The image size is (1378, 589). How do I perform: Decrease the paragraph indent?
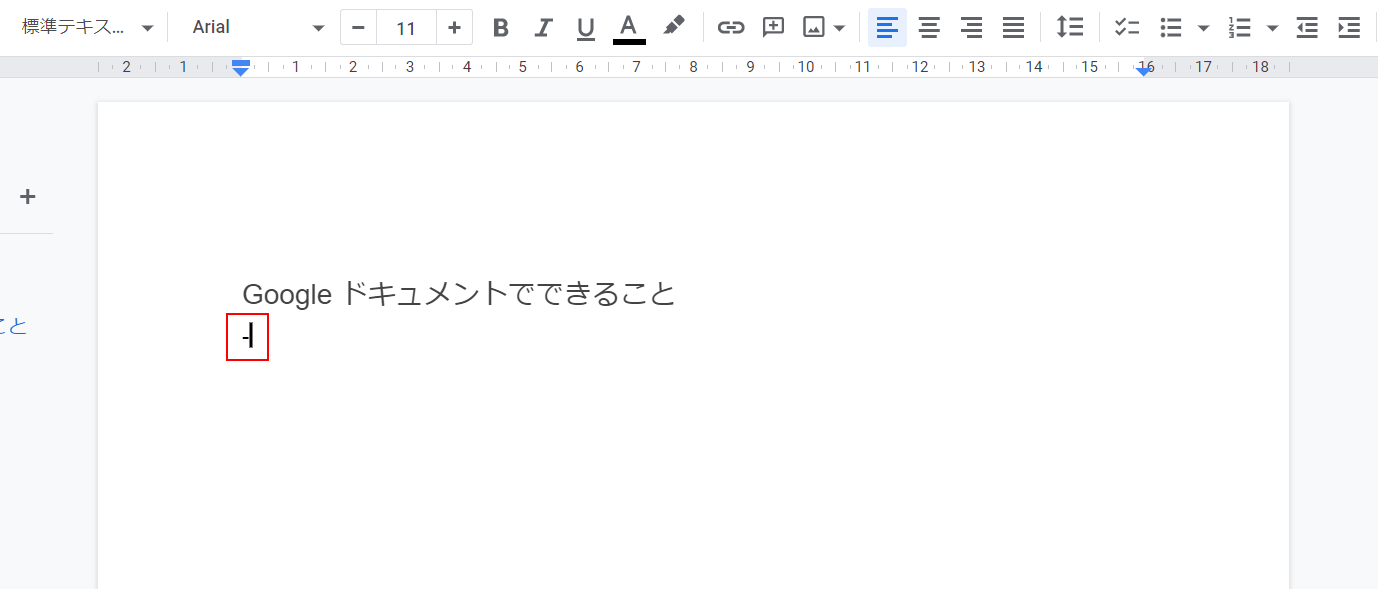(x=1307, y=27)
